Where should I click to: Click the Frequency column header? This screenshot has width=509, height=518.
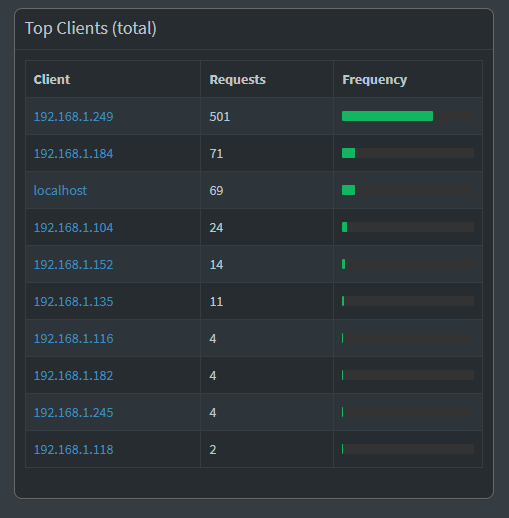(375, 79)
